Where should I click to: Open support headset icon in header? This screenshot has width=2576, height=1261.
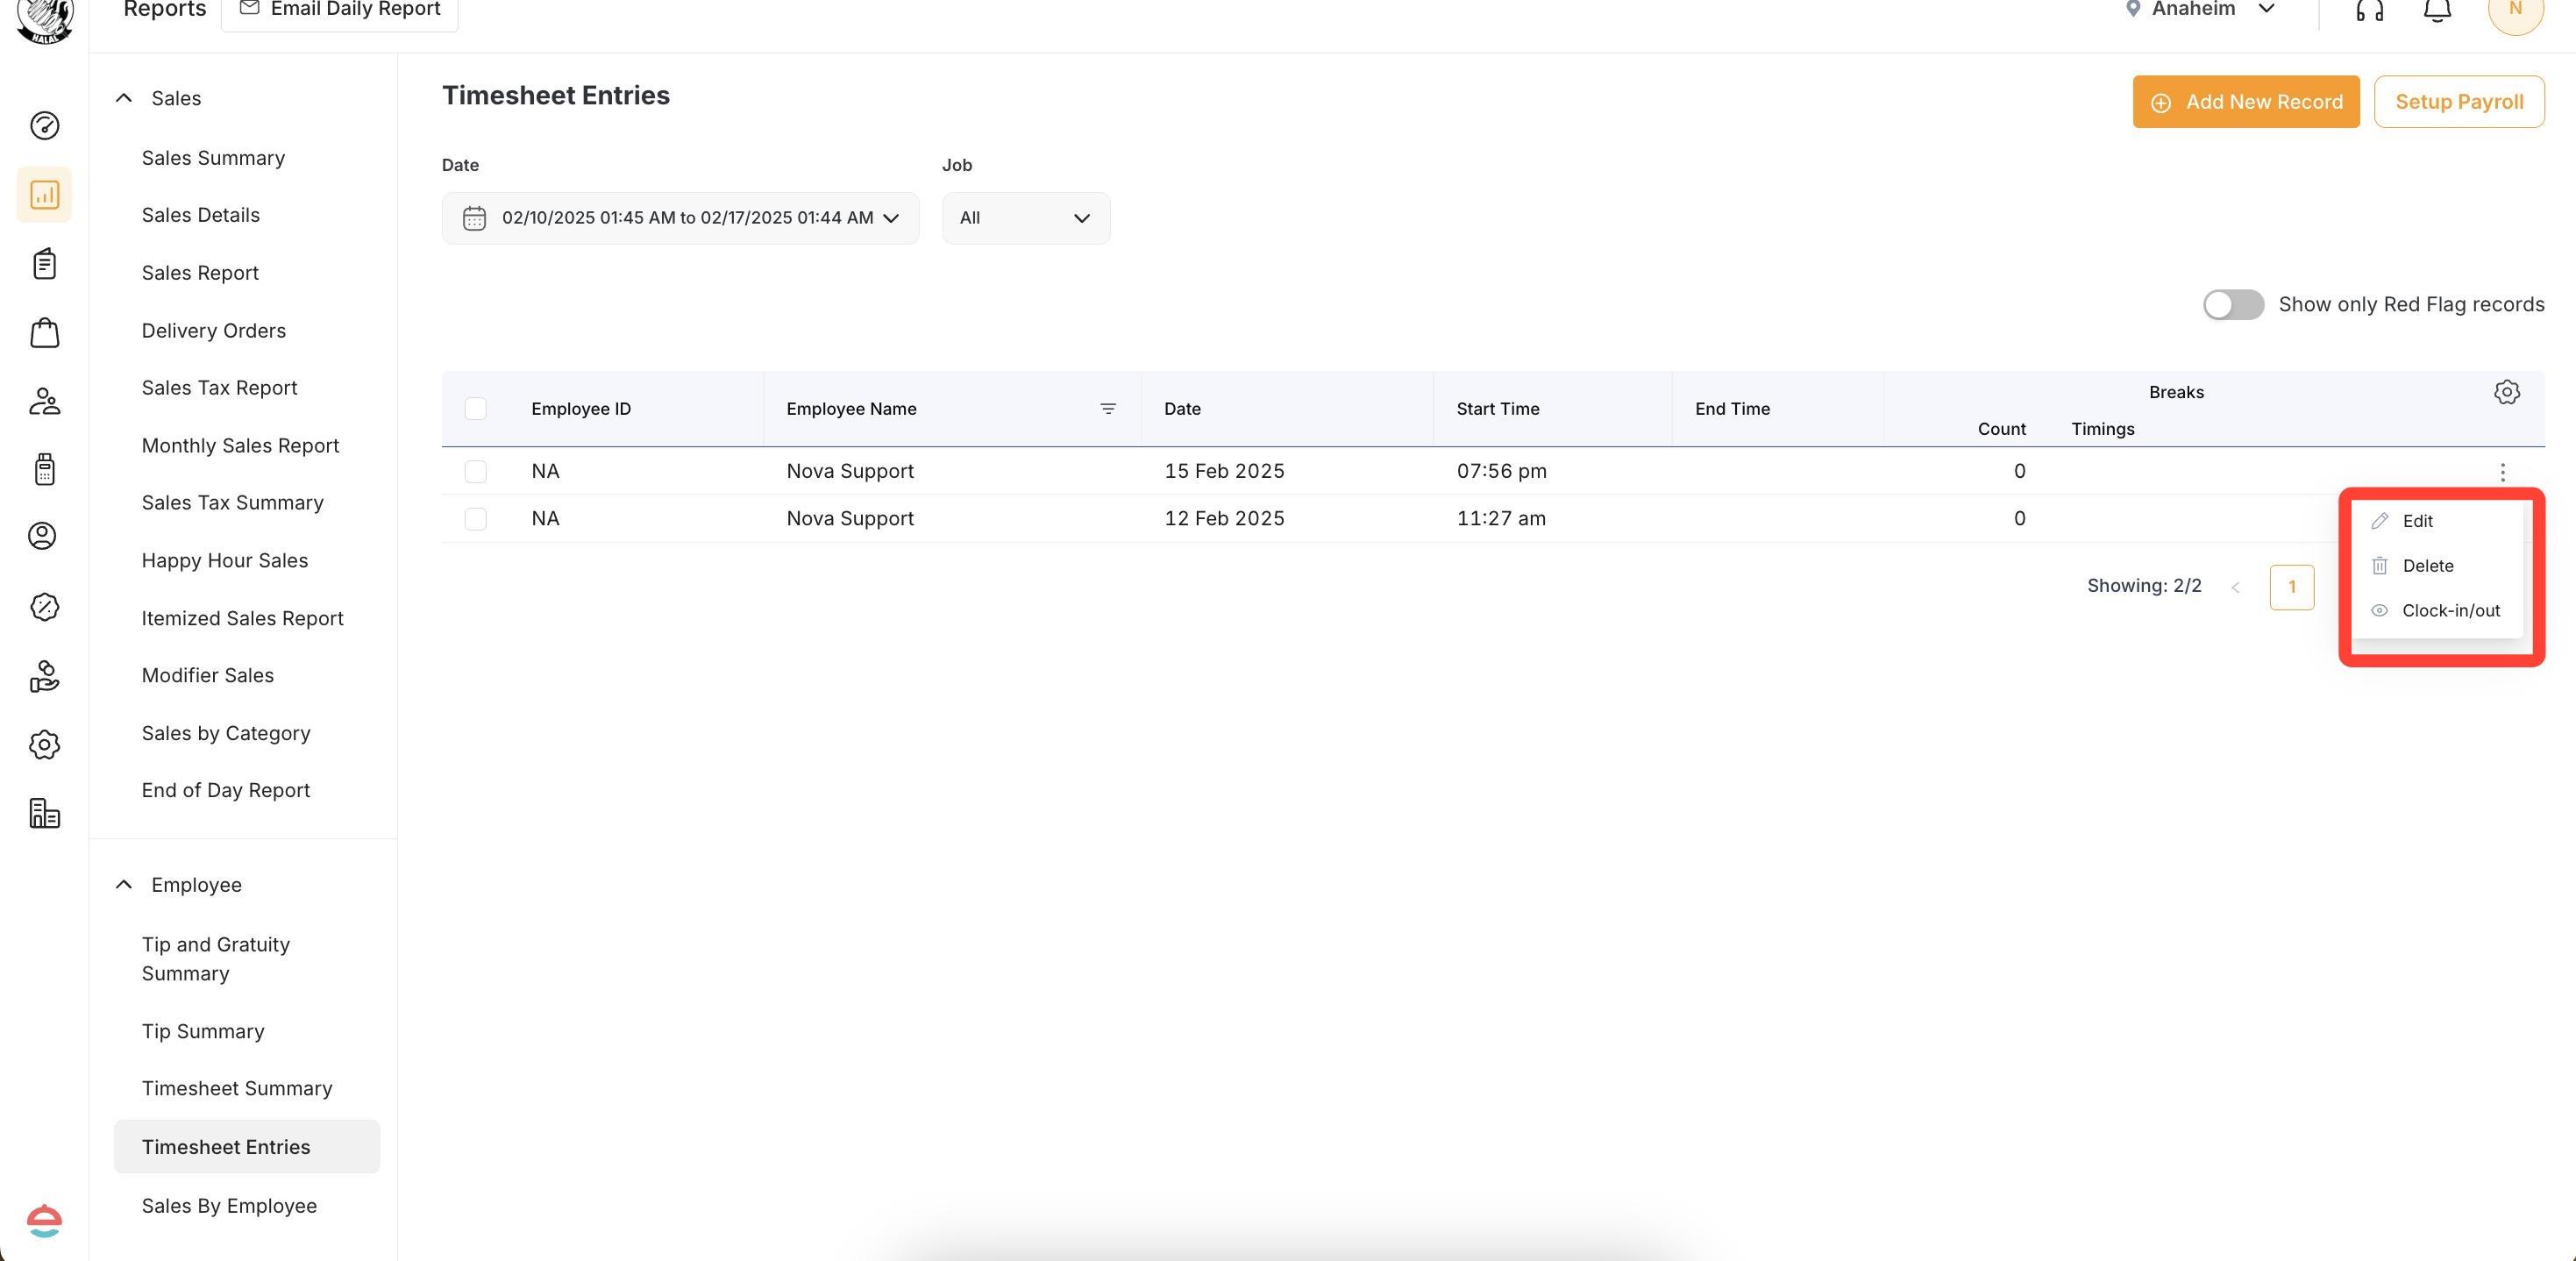2369,10
